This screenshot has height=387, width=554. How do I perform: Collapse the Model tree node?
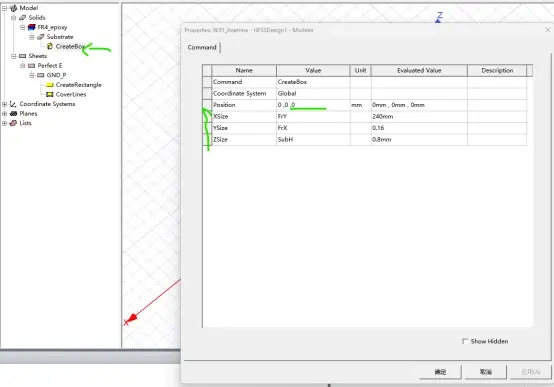pos(5,8)
